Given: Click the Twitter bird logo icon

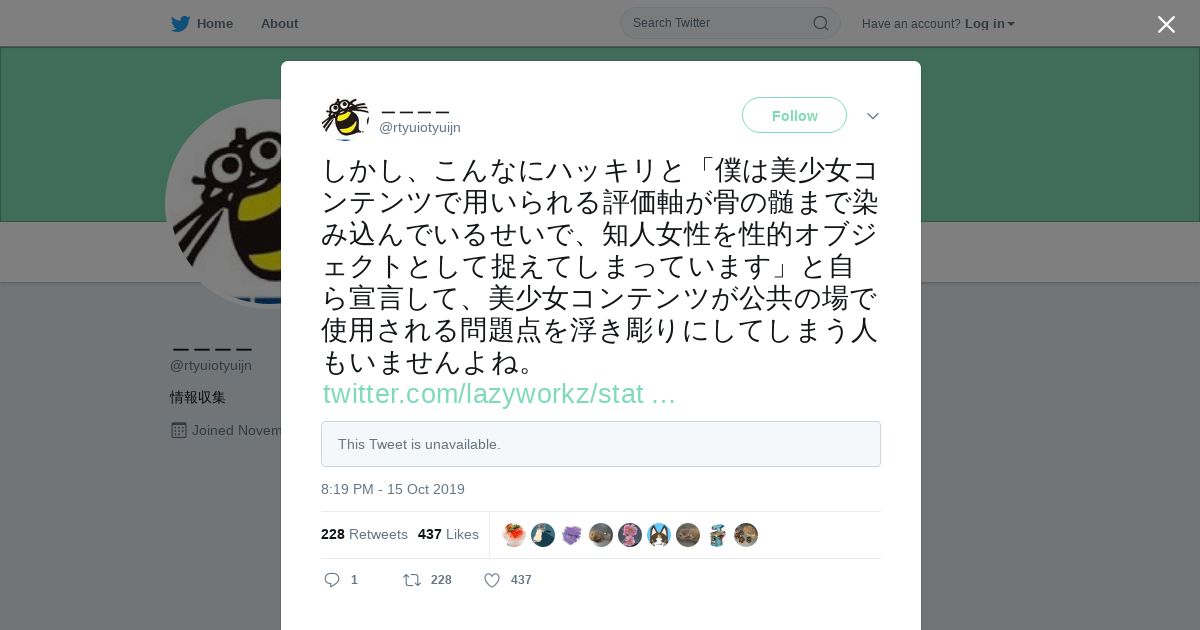Looking at the screenshot, I should click(x=180, y=24).
